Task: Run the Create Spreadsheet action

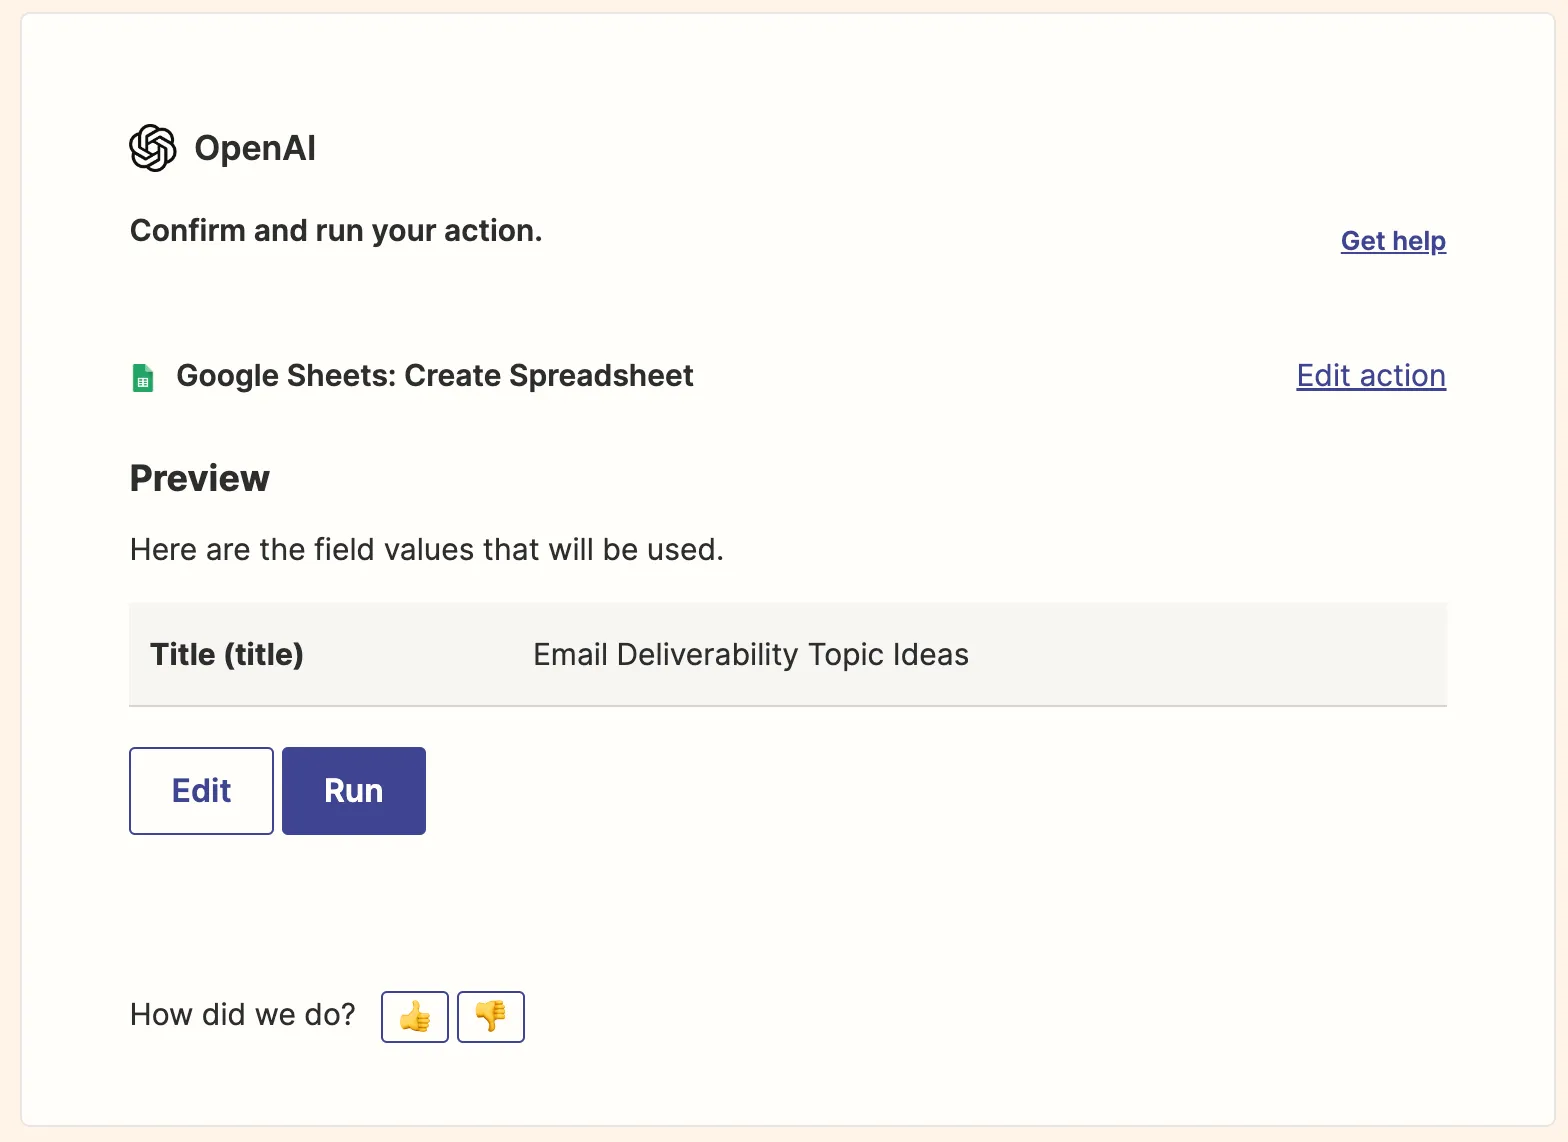Action: click(x=354, y=791)
